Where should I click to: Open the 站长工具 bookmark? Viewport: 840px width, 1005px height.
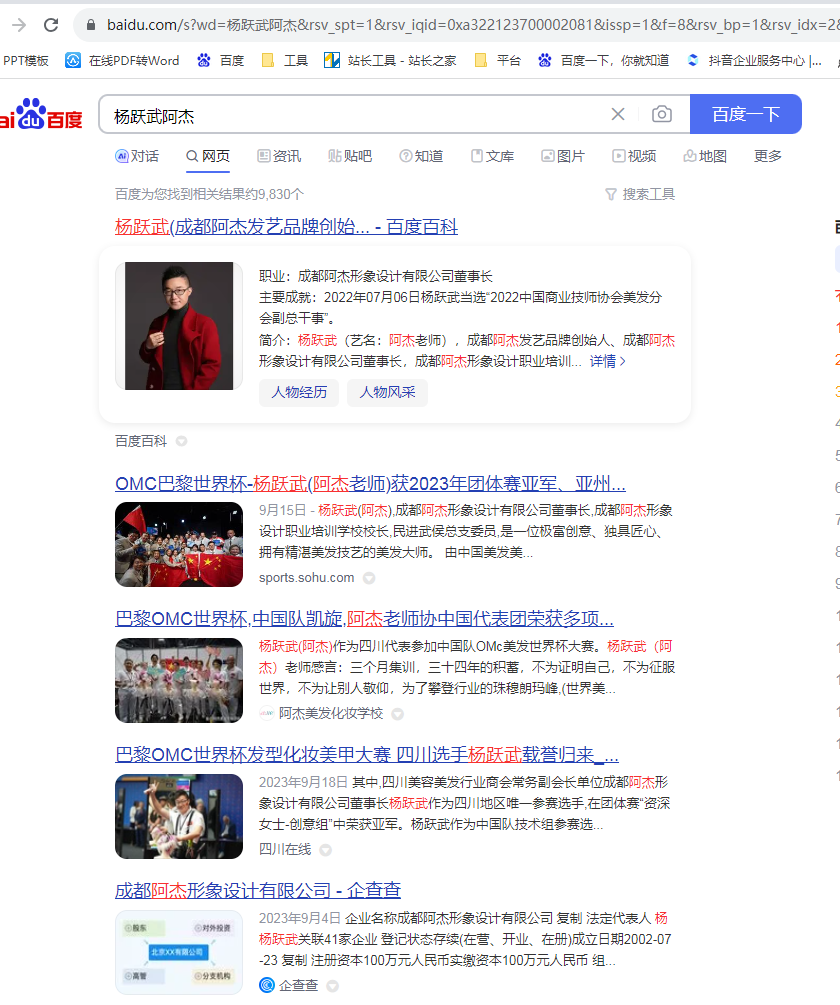coord(390,60)
